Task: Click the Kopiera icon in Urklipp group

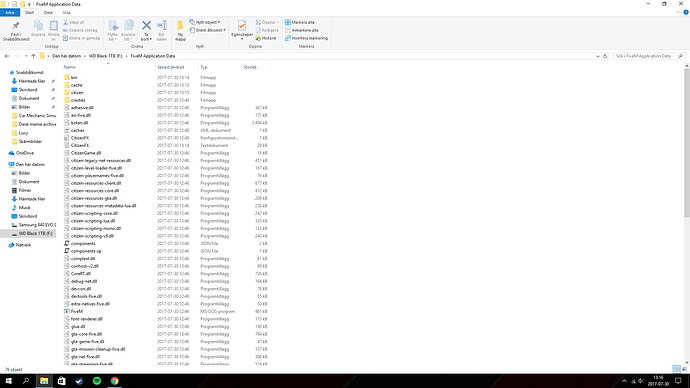Action: click(x=38, y=26)
